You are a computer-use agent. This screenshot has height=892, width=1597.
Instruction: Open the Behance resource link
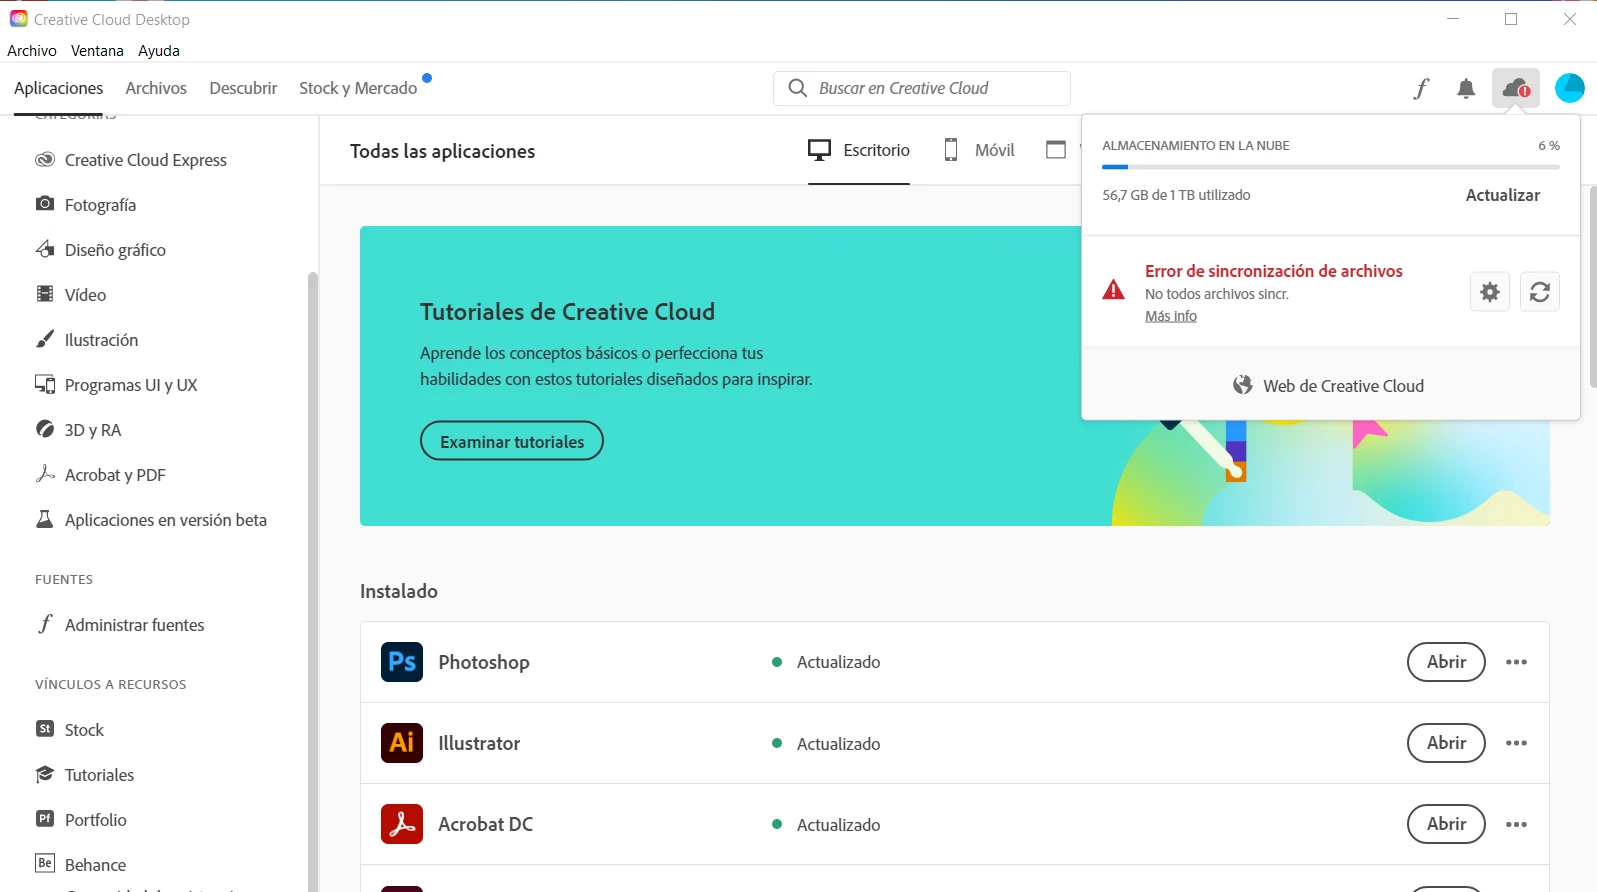click(80, 865)
